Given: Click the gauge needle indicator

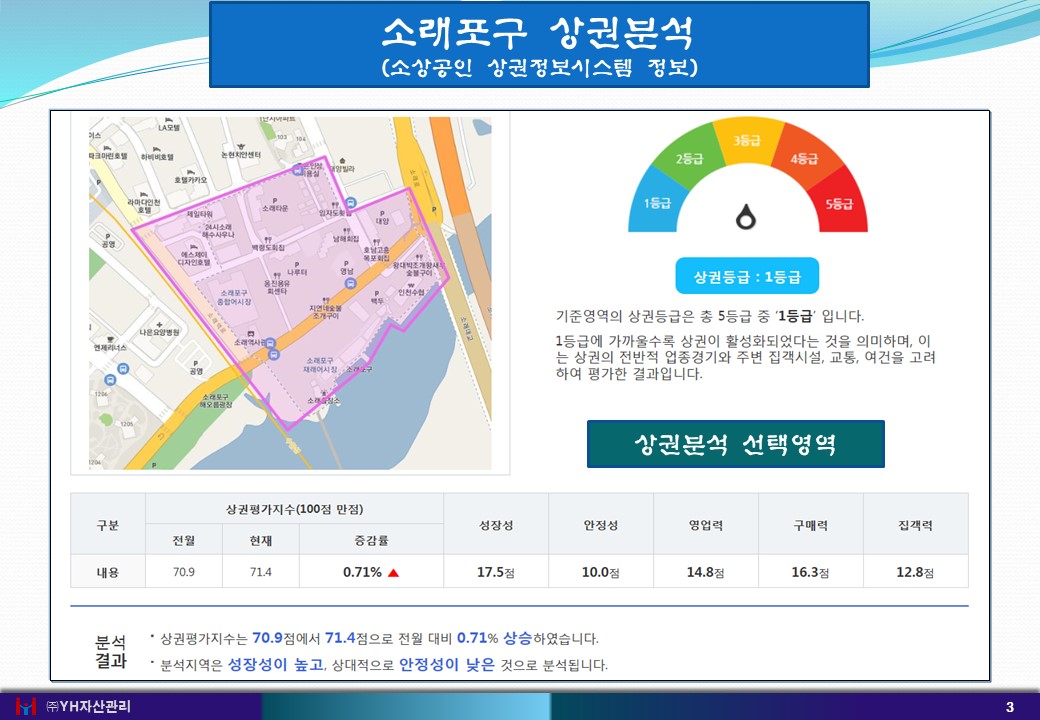Looking at the screenshot, I should click(x=746, y=217).
